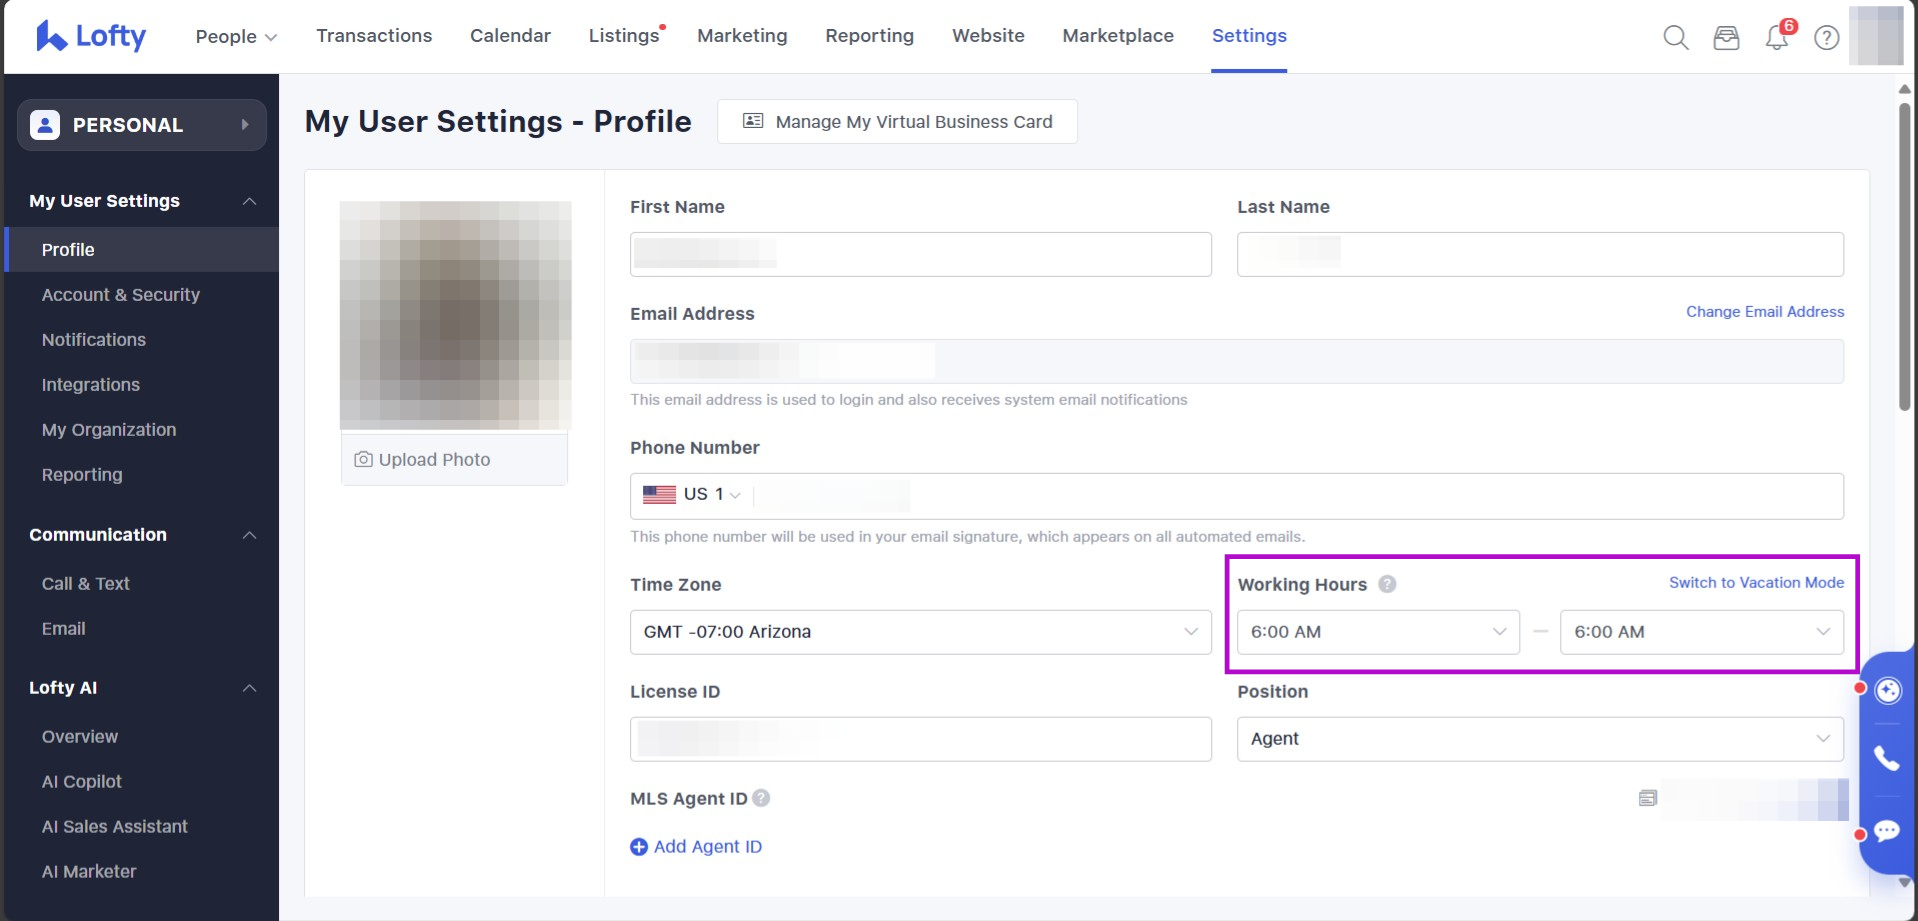Open the Time Zone dropdown

point(920,632)
